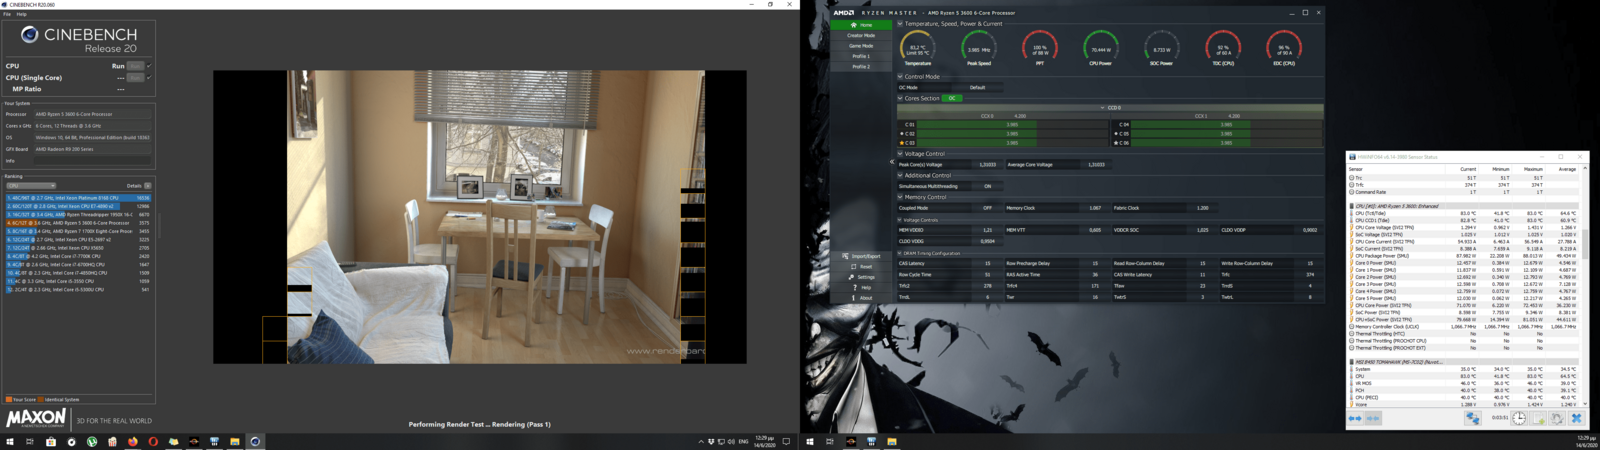Click the Temperature gauge
The height and width of the screenshot is (450, 1600).
[918, 48]
